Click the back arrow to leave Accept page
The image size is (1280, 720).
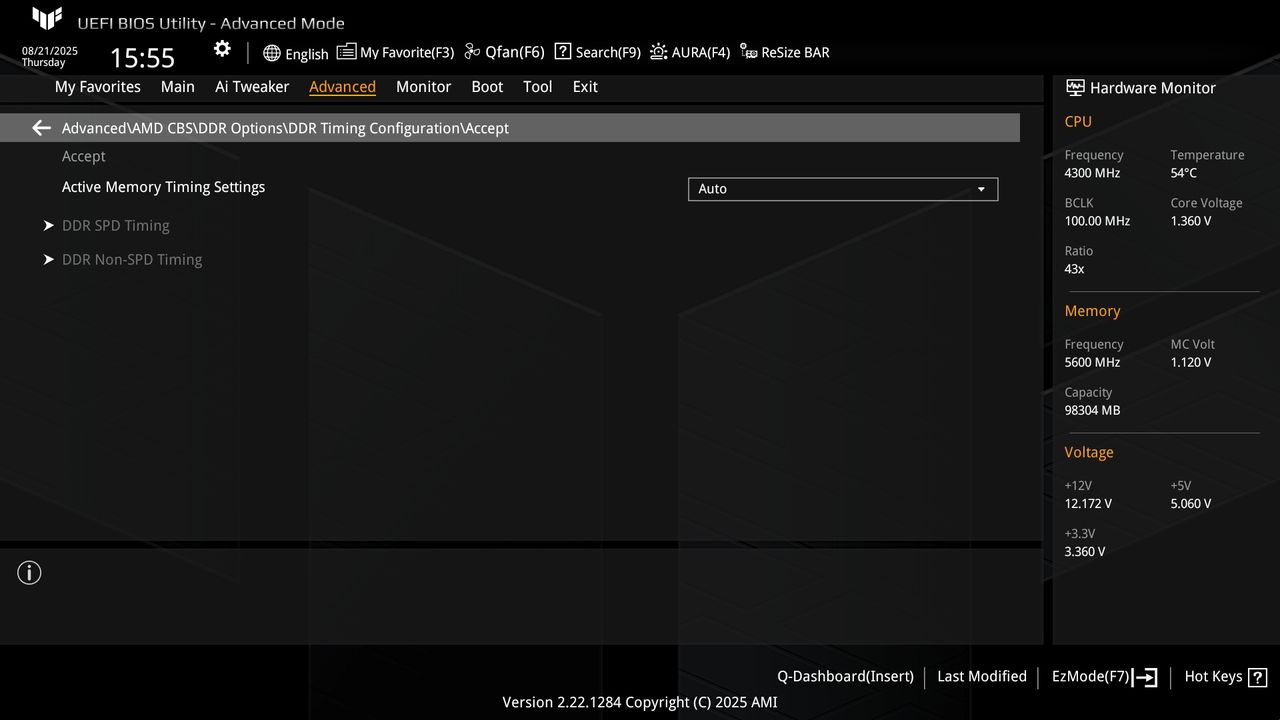click(40, 127)
